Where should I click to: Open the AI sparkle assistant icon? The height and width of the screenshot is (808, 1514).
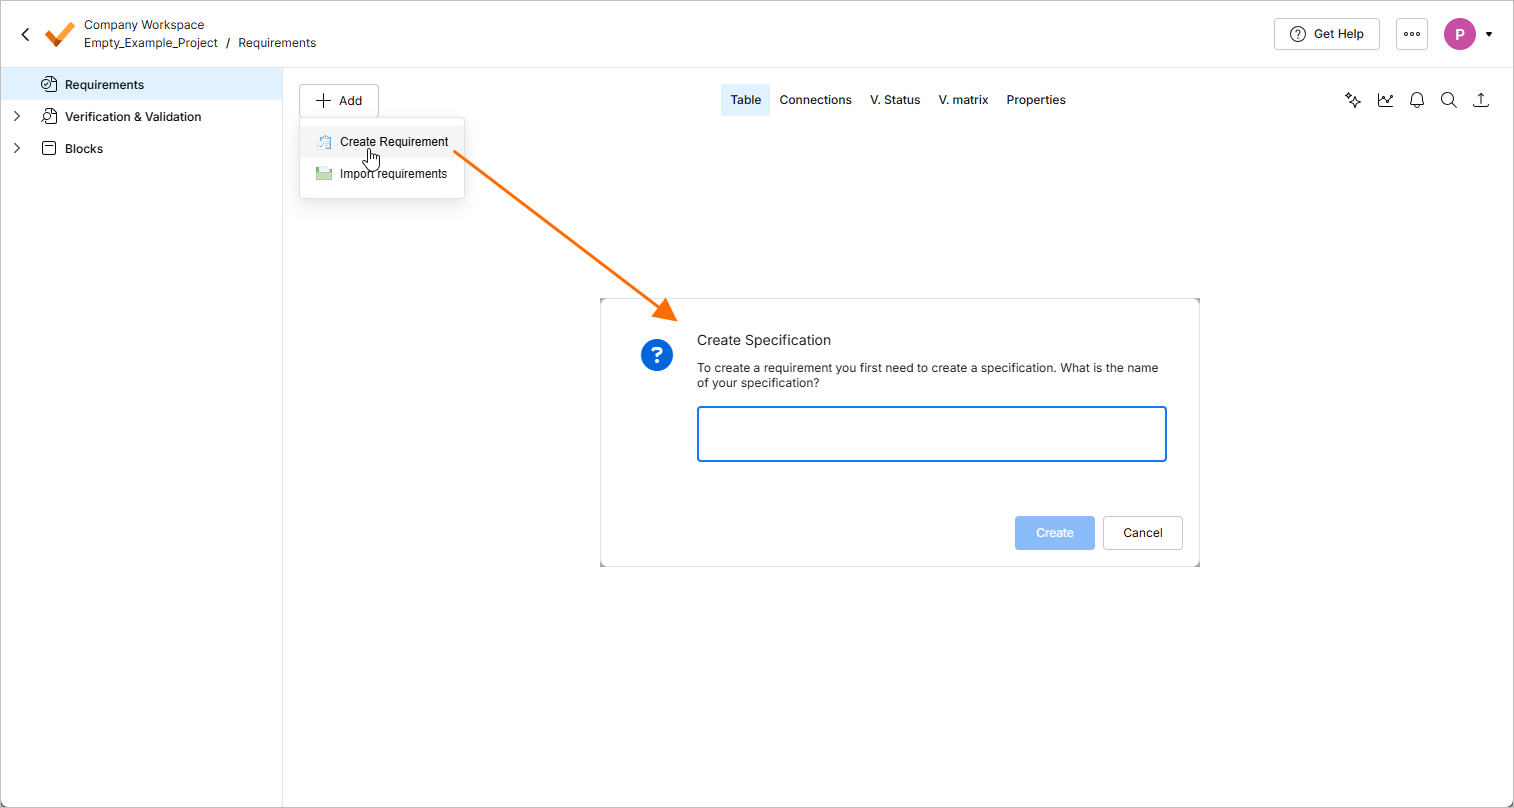[1353, 100]
